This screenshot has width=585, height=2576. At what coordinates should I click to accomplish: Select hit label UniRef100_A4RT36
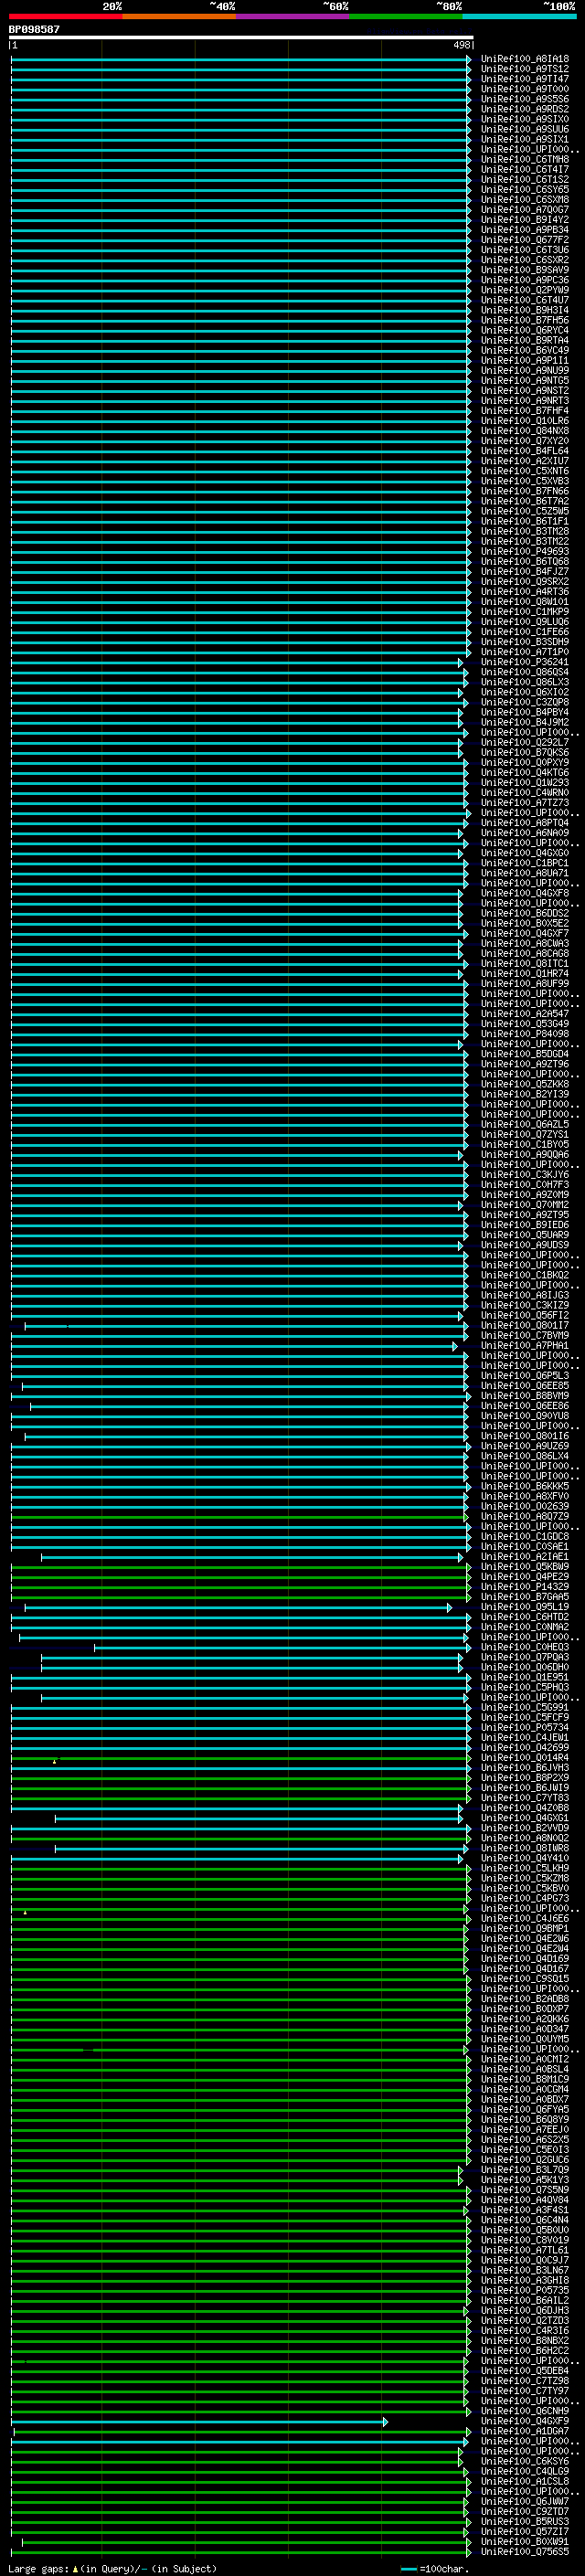pos(525,591)
